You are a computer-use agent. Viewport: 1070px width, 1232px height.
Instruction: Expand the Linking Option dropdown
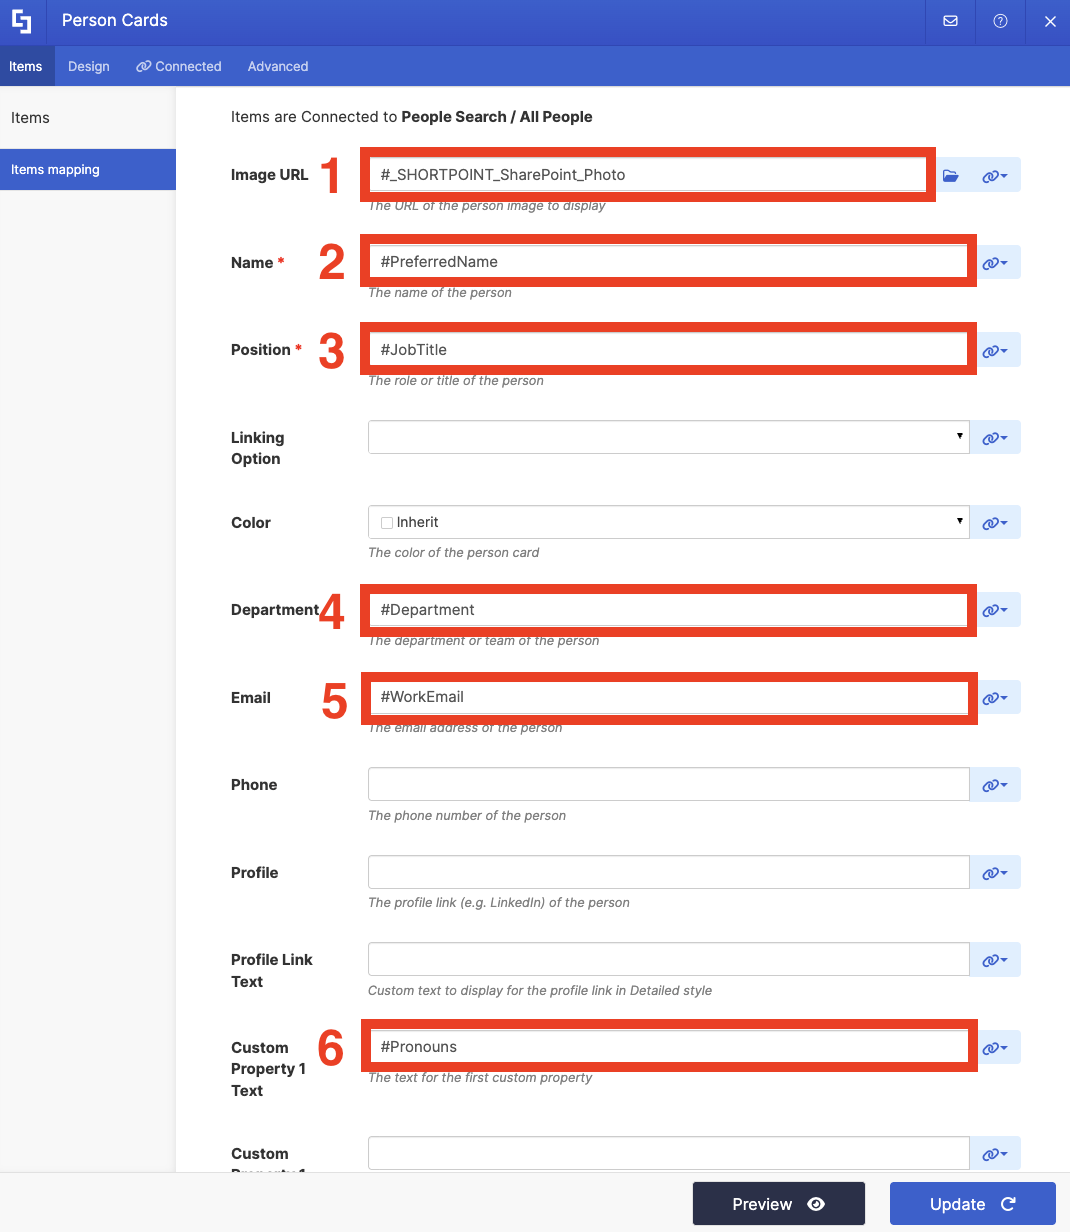click(668, 437)
